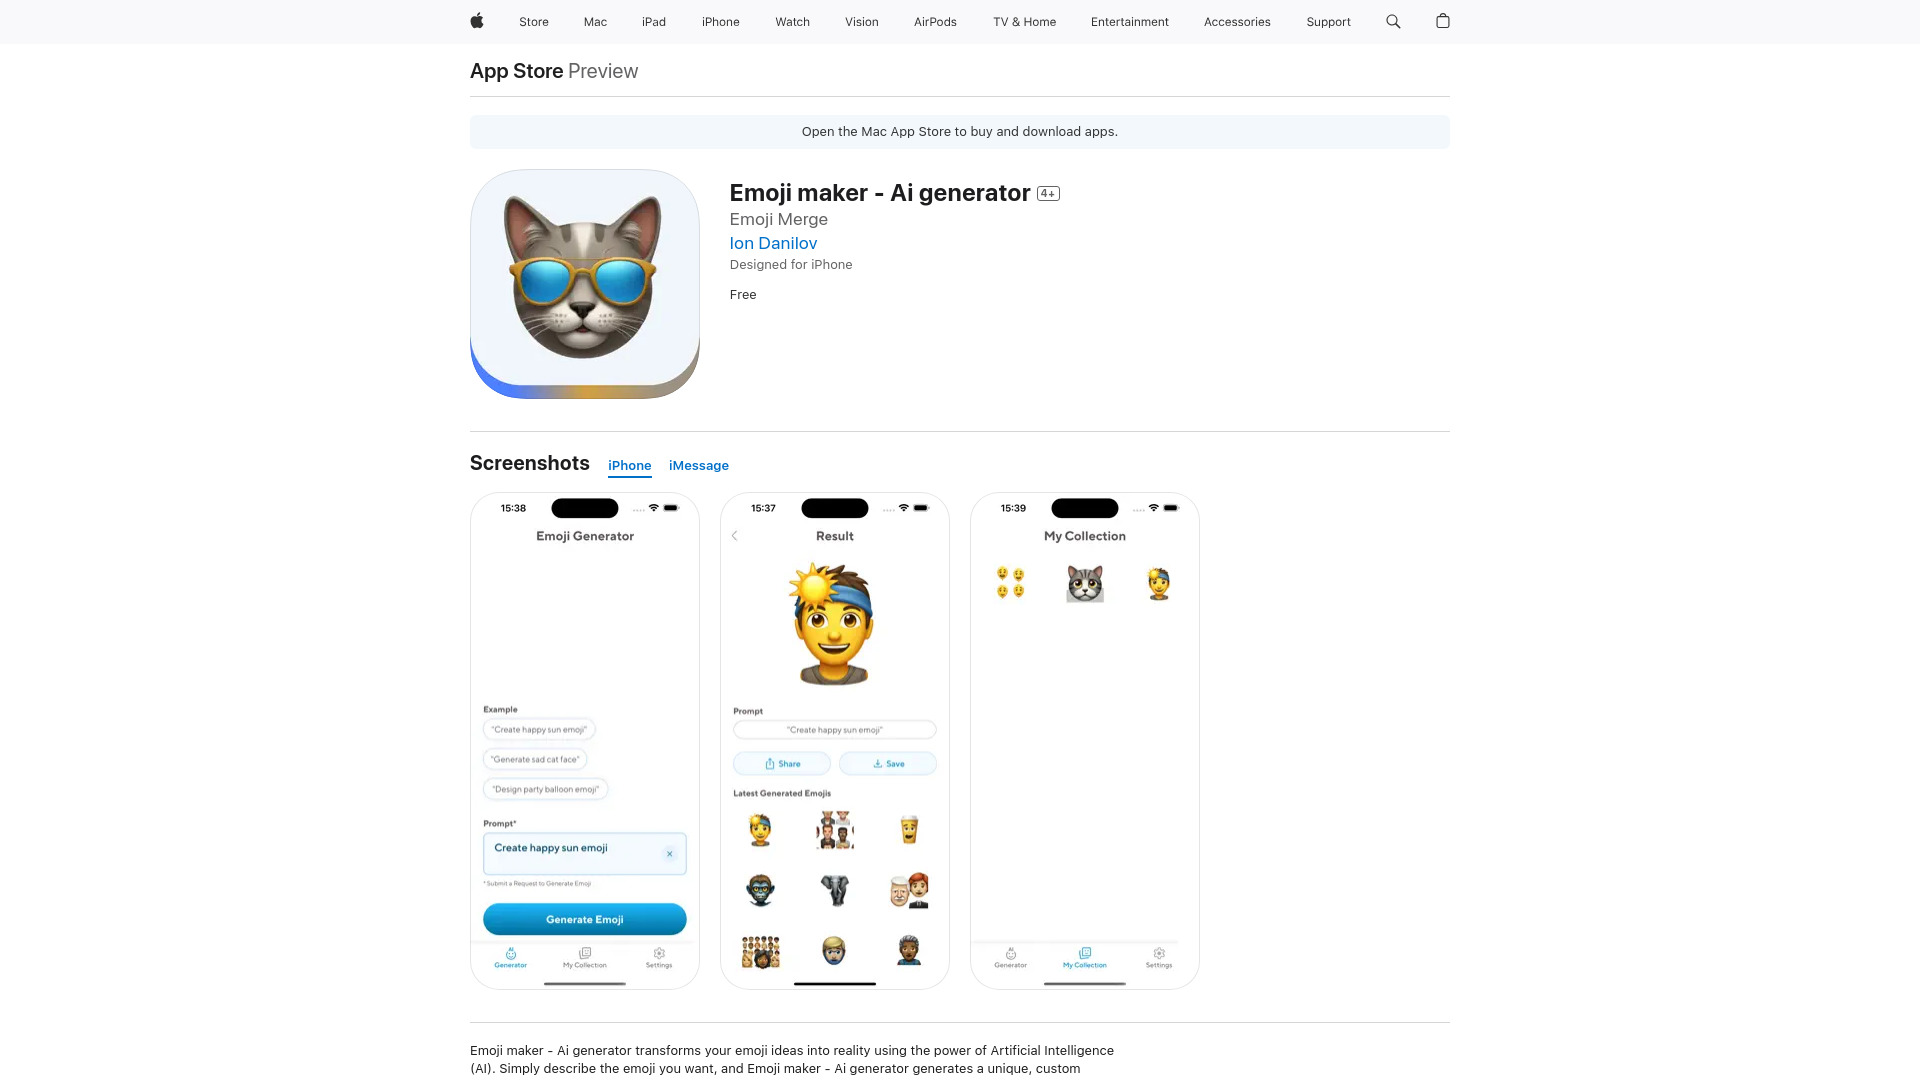Expand the Support menu in top navigation

(x=1328, y=22)
